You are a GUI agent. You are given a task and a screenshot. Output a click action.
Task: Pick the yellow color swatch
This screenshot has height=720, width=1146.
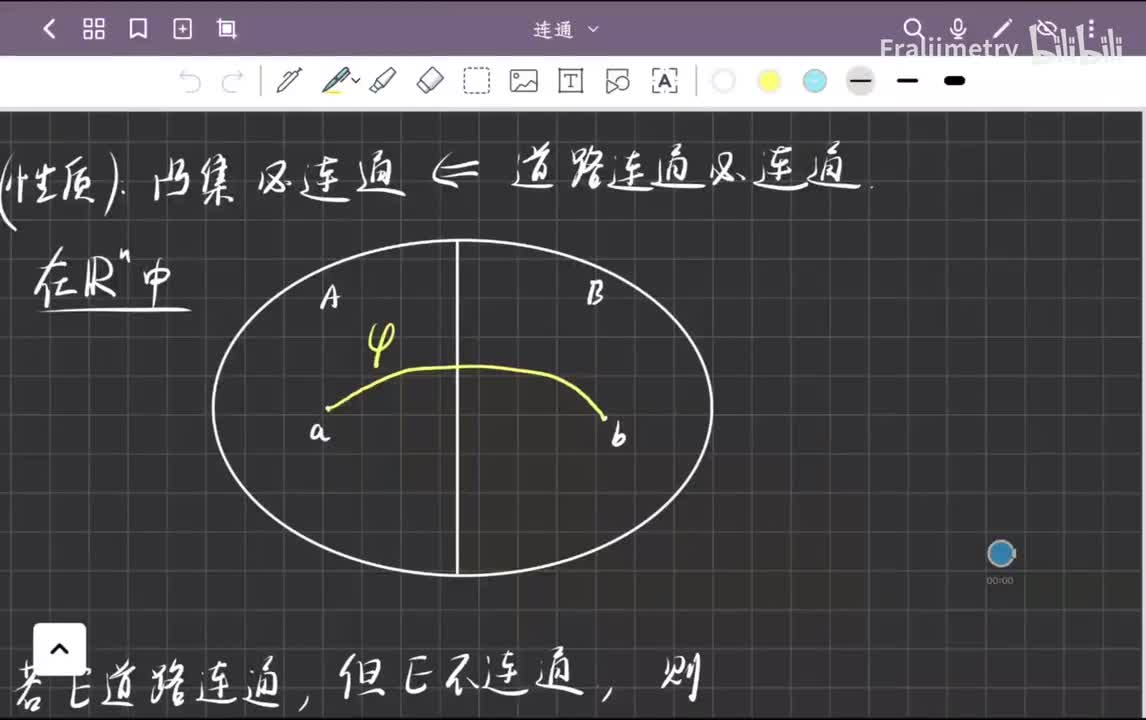(769, 81)
